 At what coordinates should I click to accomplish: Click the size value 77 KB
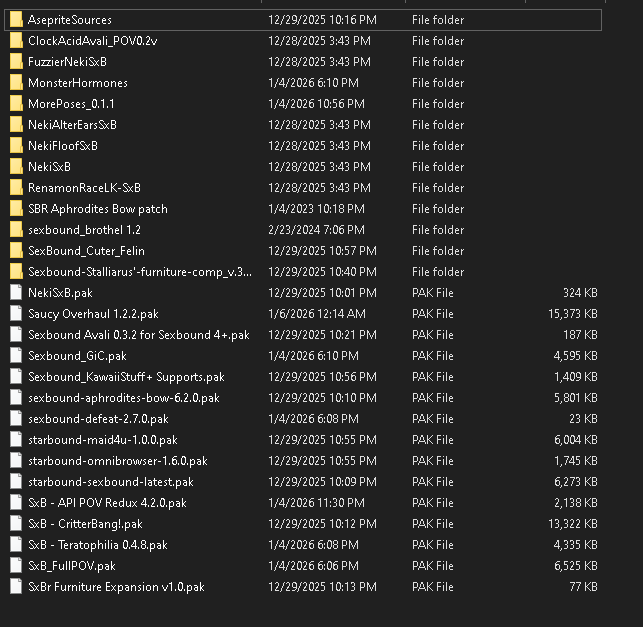tap(583, 586)
